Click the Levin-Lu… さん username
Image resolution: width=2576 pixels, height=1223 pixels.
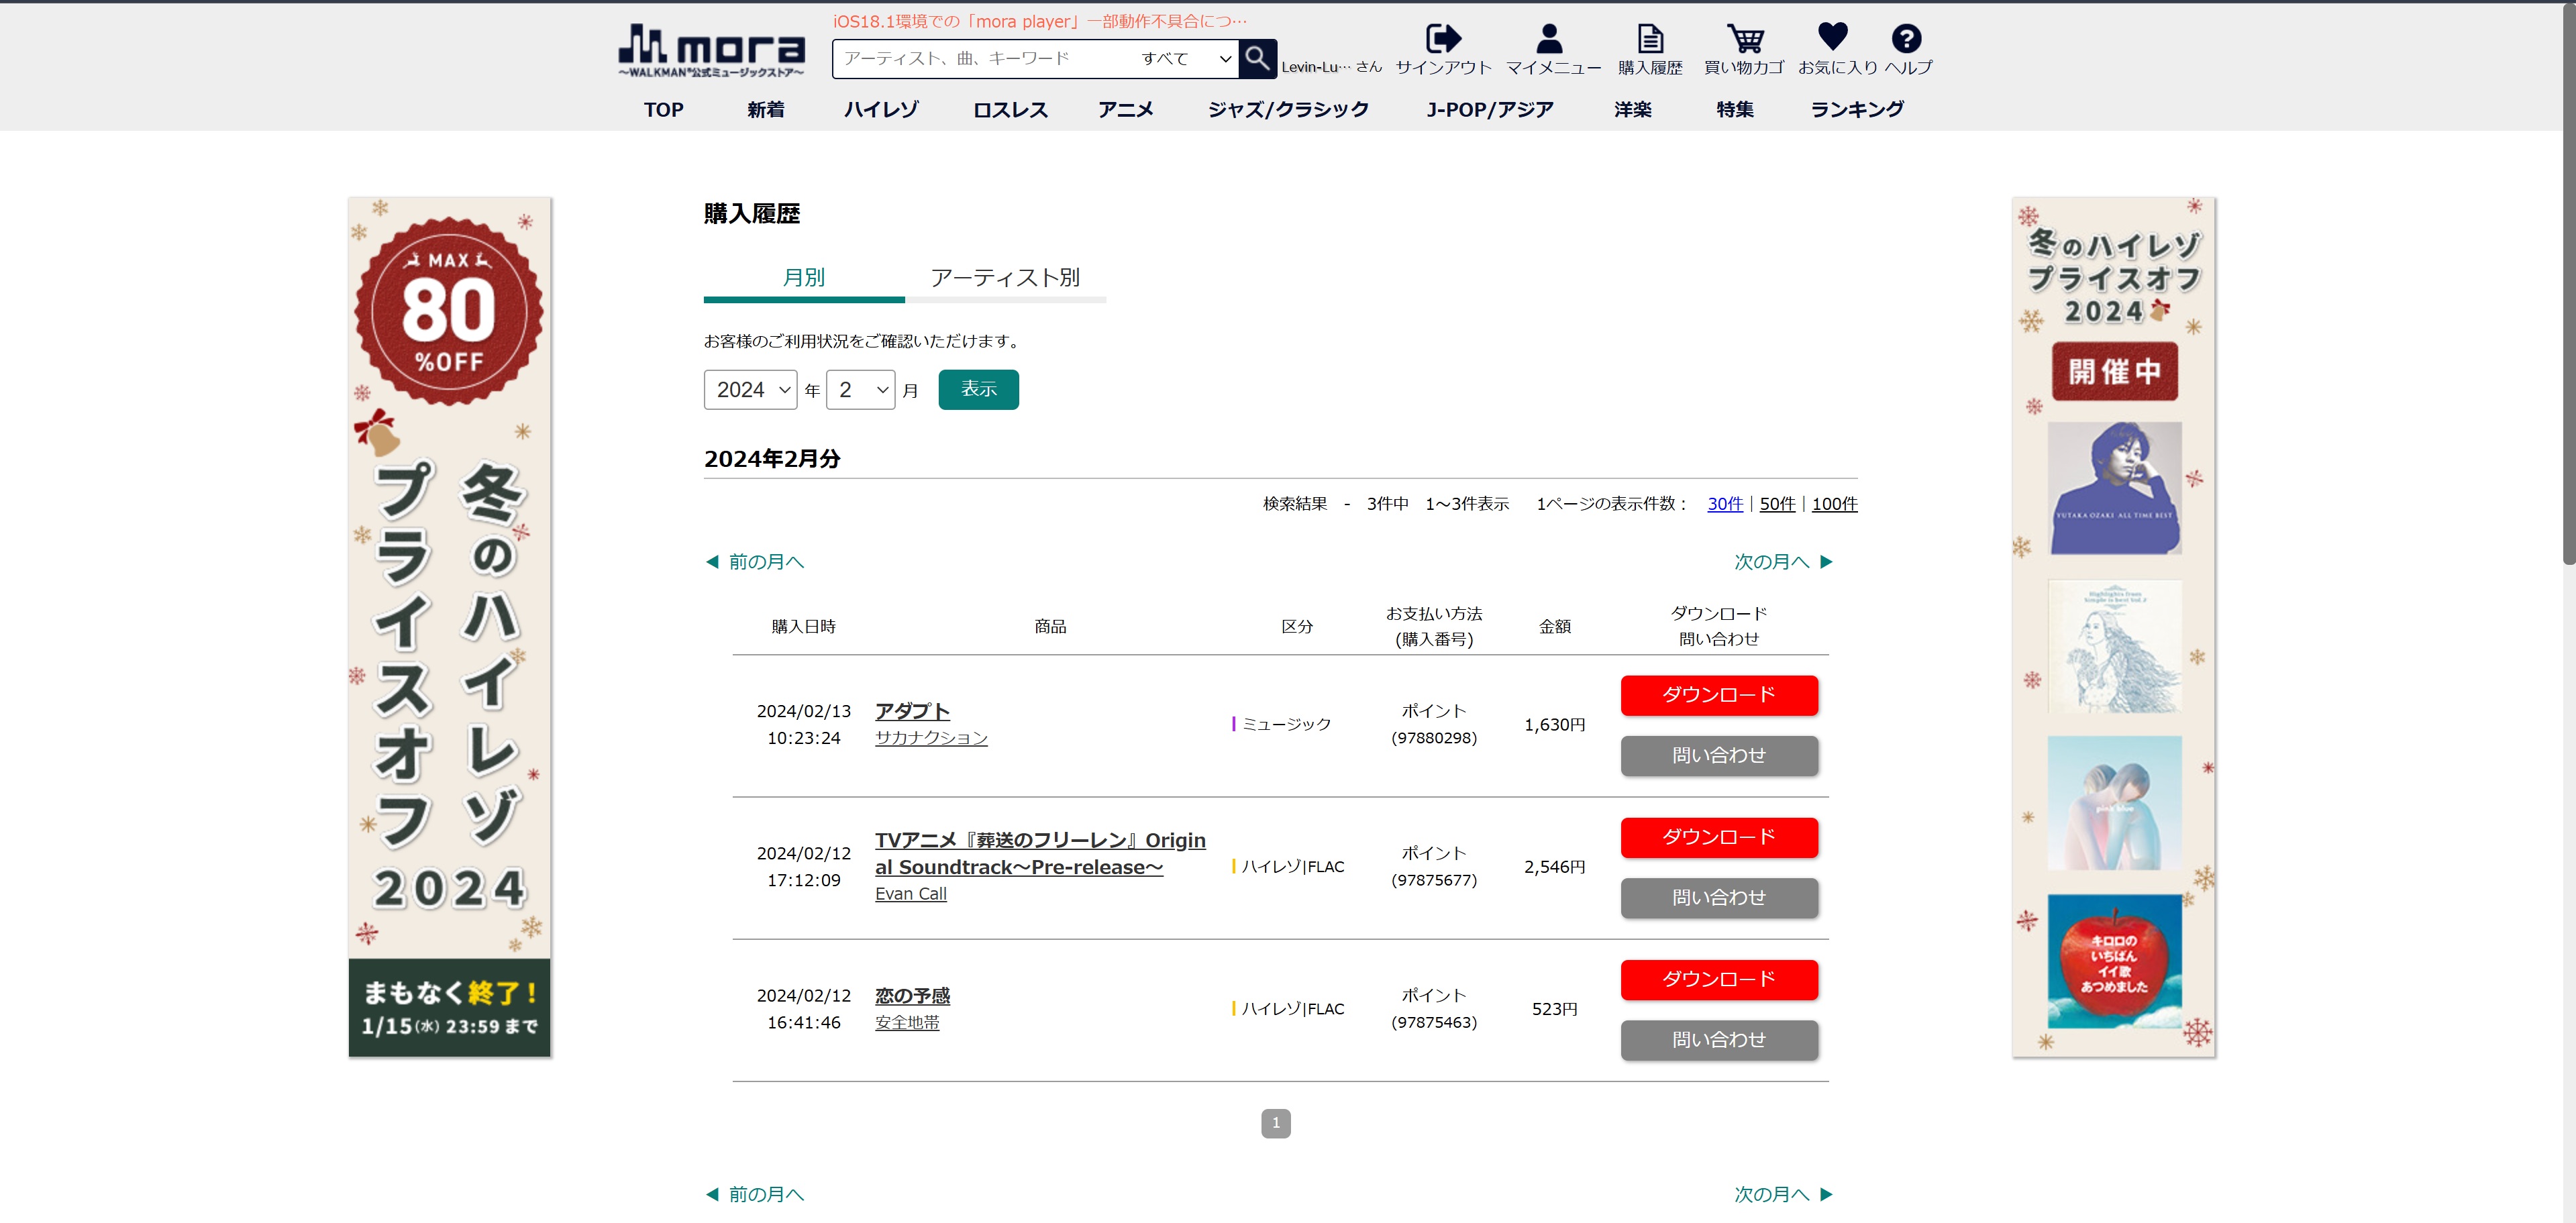(x=1331, y=67)
